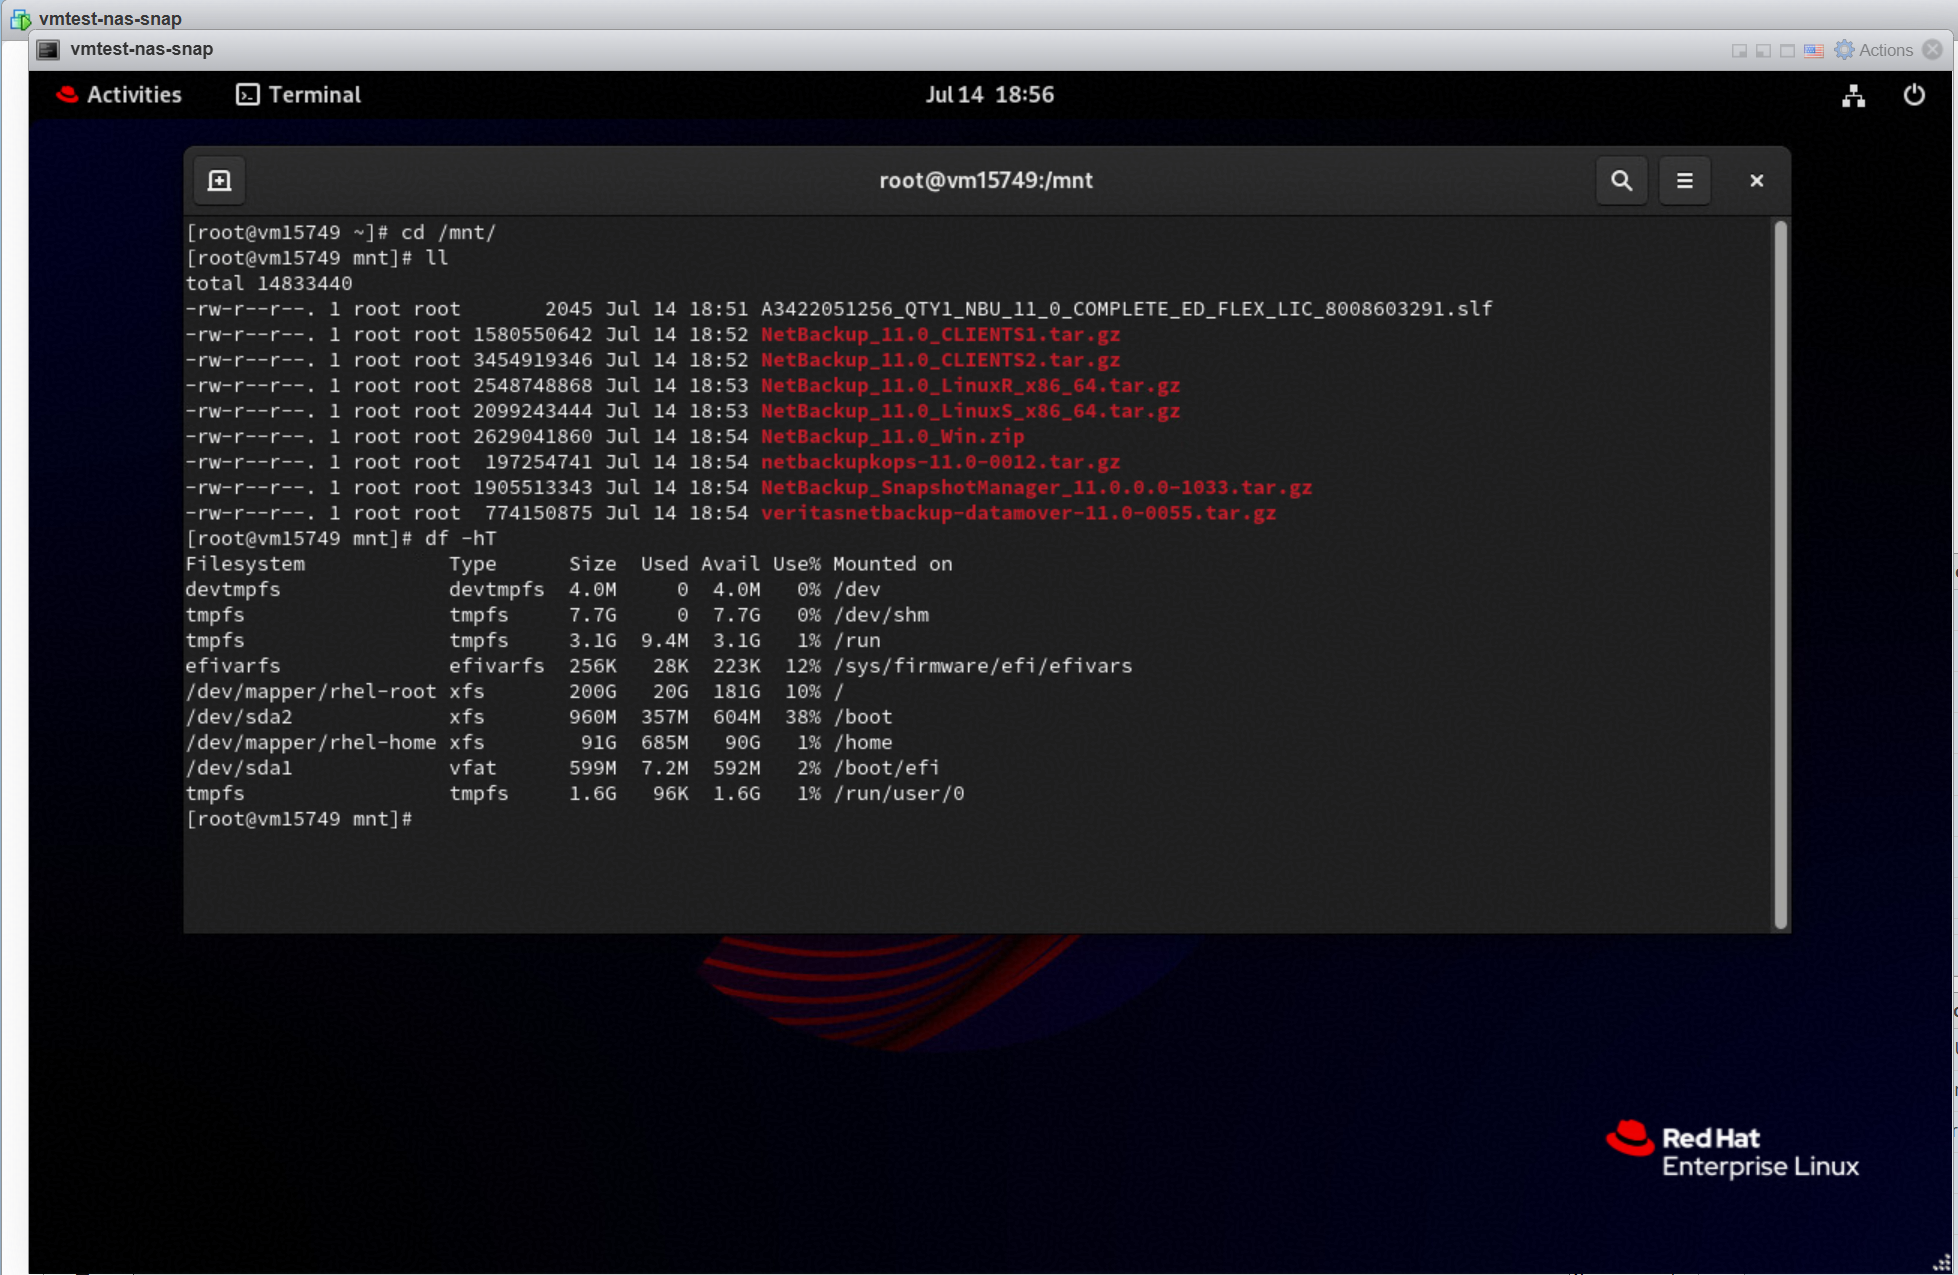
Task: Click the Jul 14 18:56 clock
Action: click(x=989, y=95)
